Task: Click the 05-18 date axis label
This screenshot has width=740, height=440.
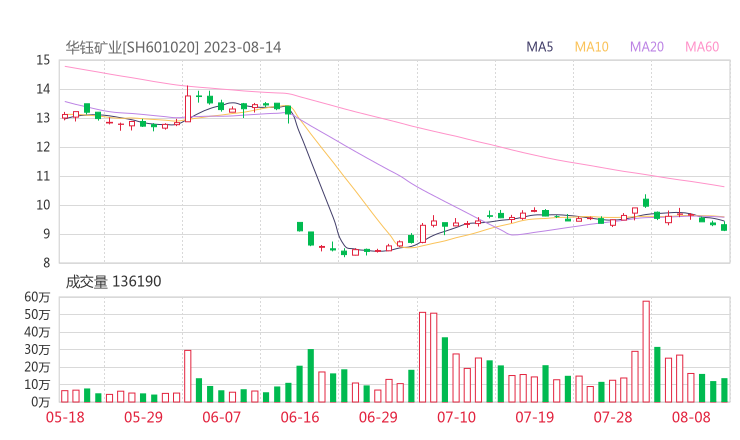Action: coord(65,417)
